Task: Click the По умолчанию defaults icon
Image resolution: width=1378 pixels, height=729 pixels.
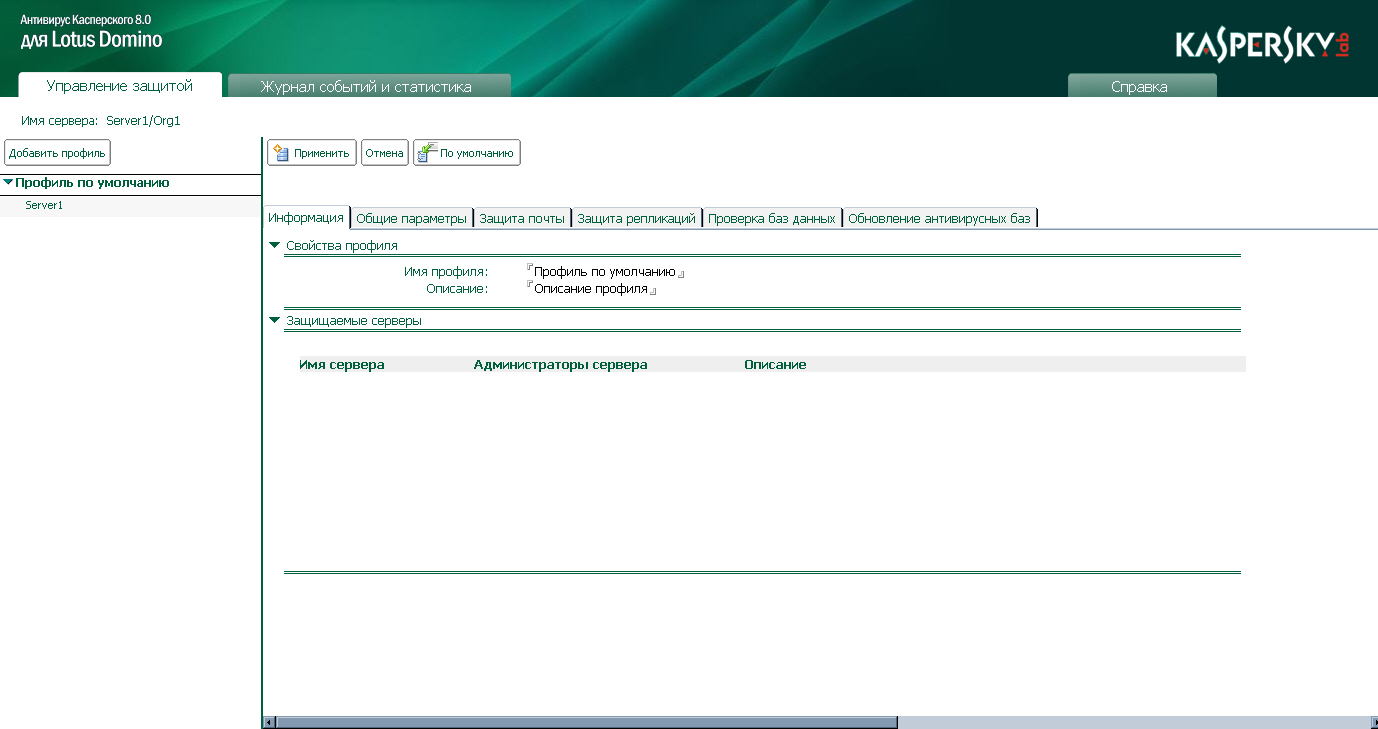Action: pyautogui.click(x=427, y=153)
